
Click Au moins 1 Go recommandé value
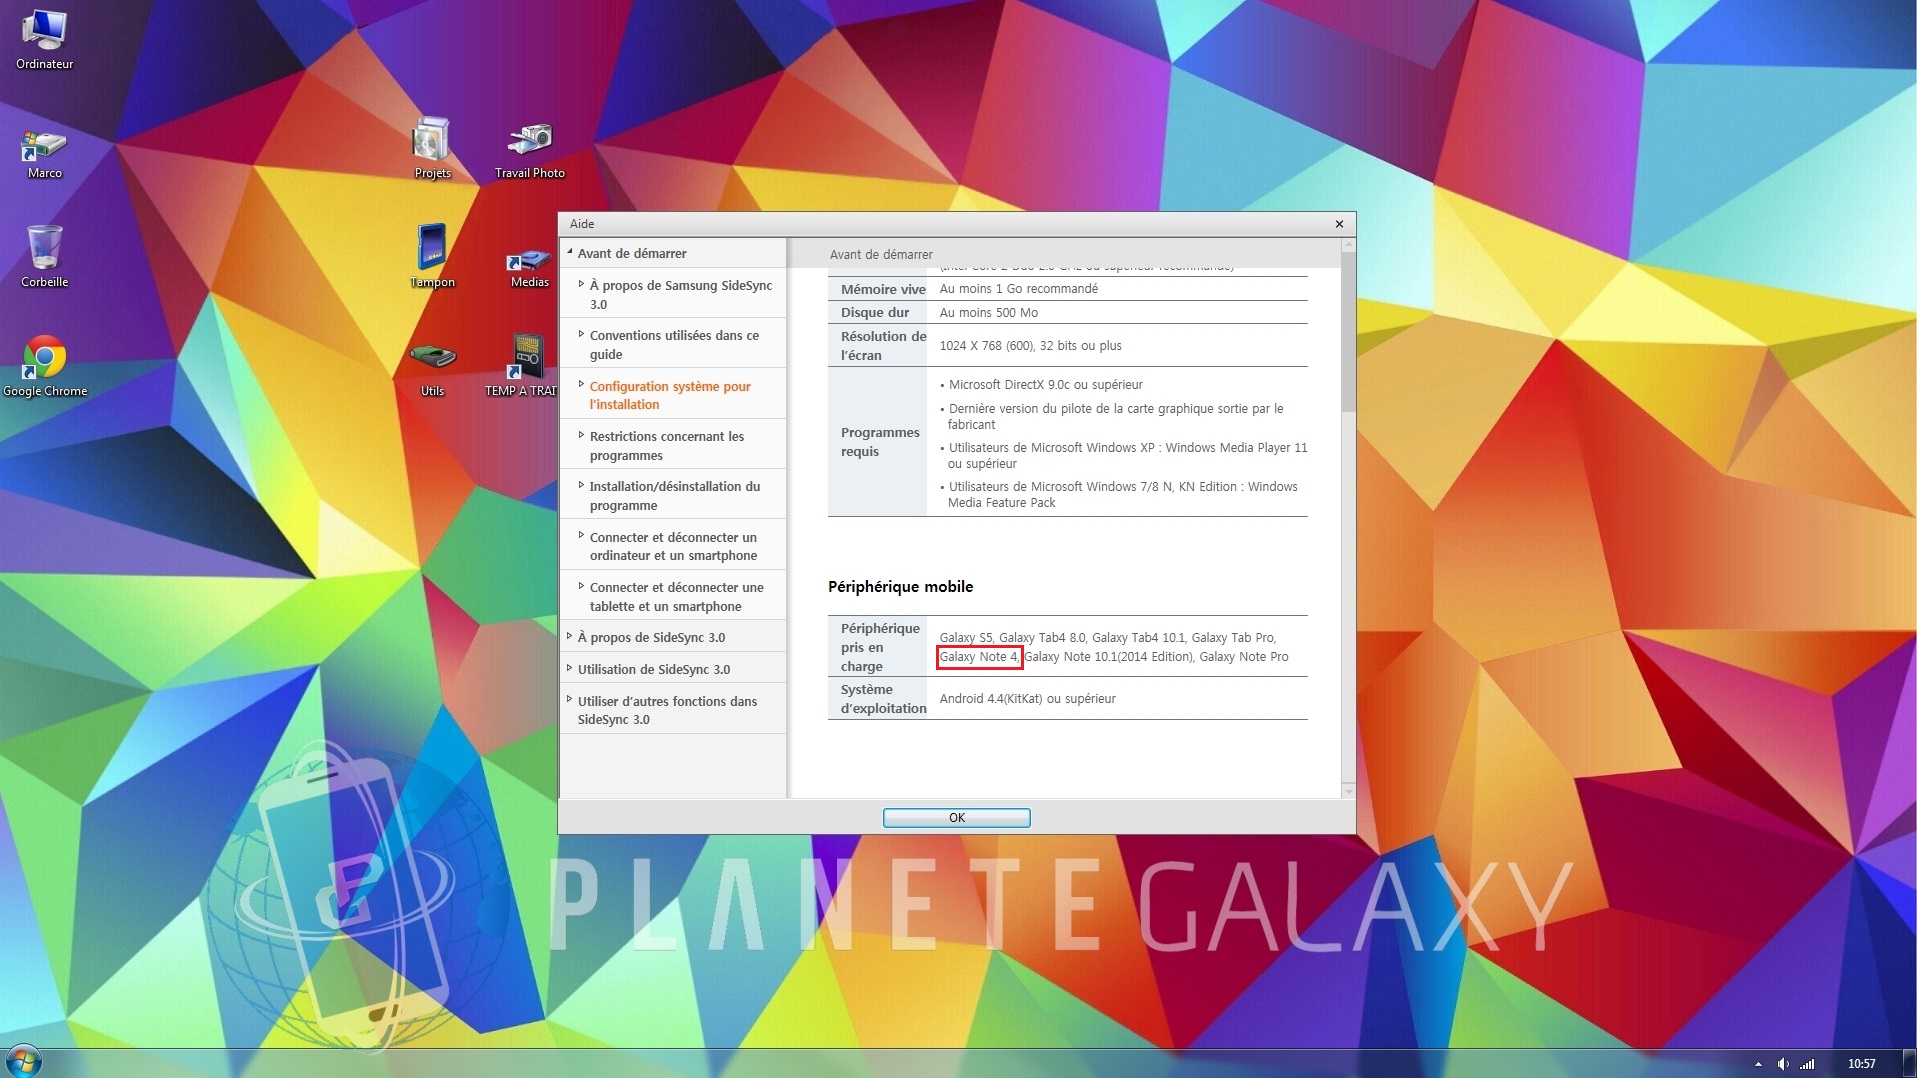pos(1018,288)
